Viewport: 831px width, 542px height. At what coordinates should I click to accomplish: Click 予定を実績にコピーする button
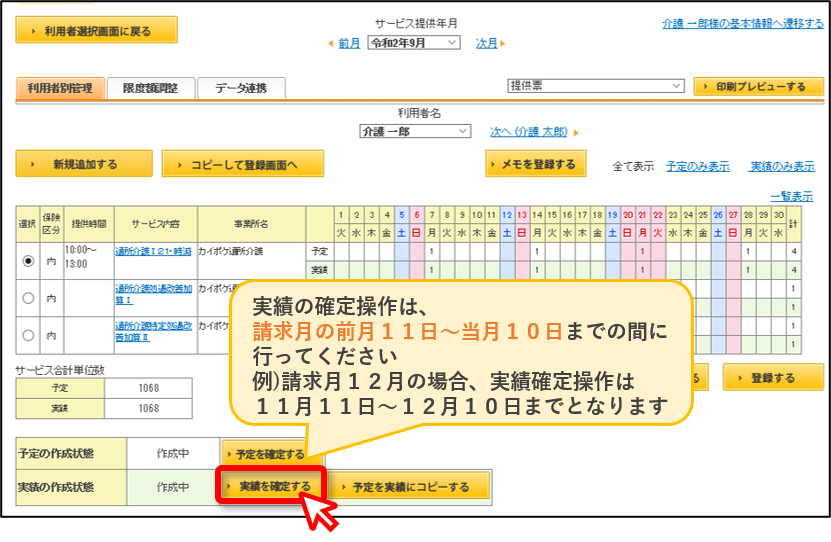[x=409, y=486]
